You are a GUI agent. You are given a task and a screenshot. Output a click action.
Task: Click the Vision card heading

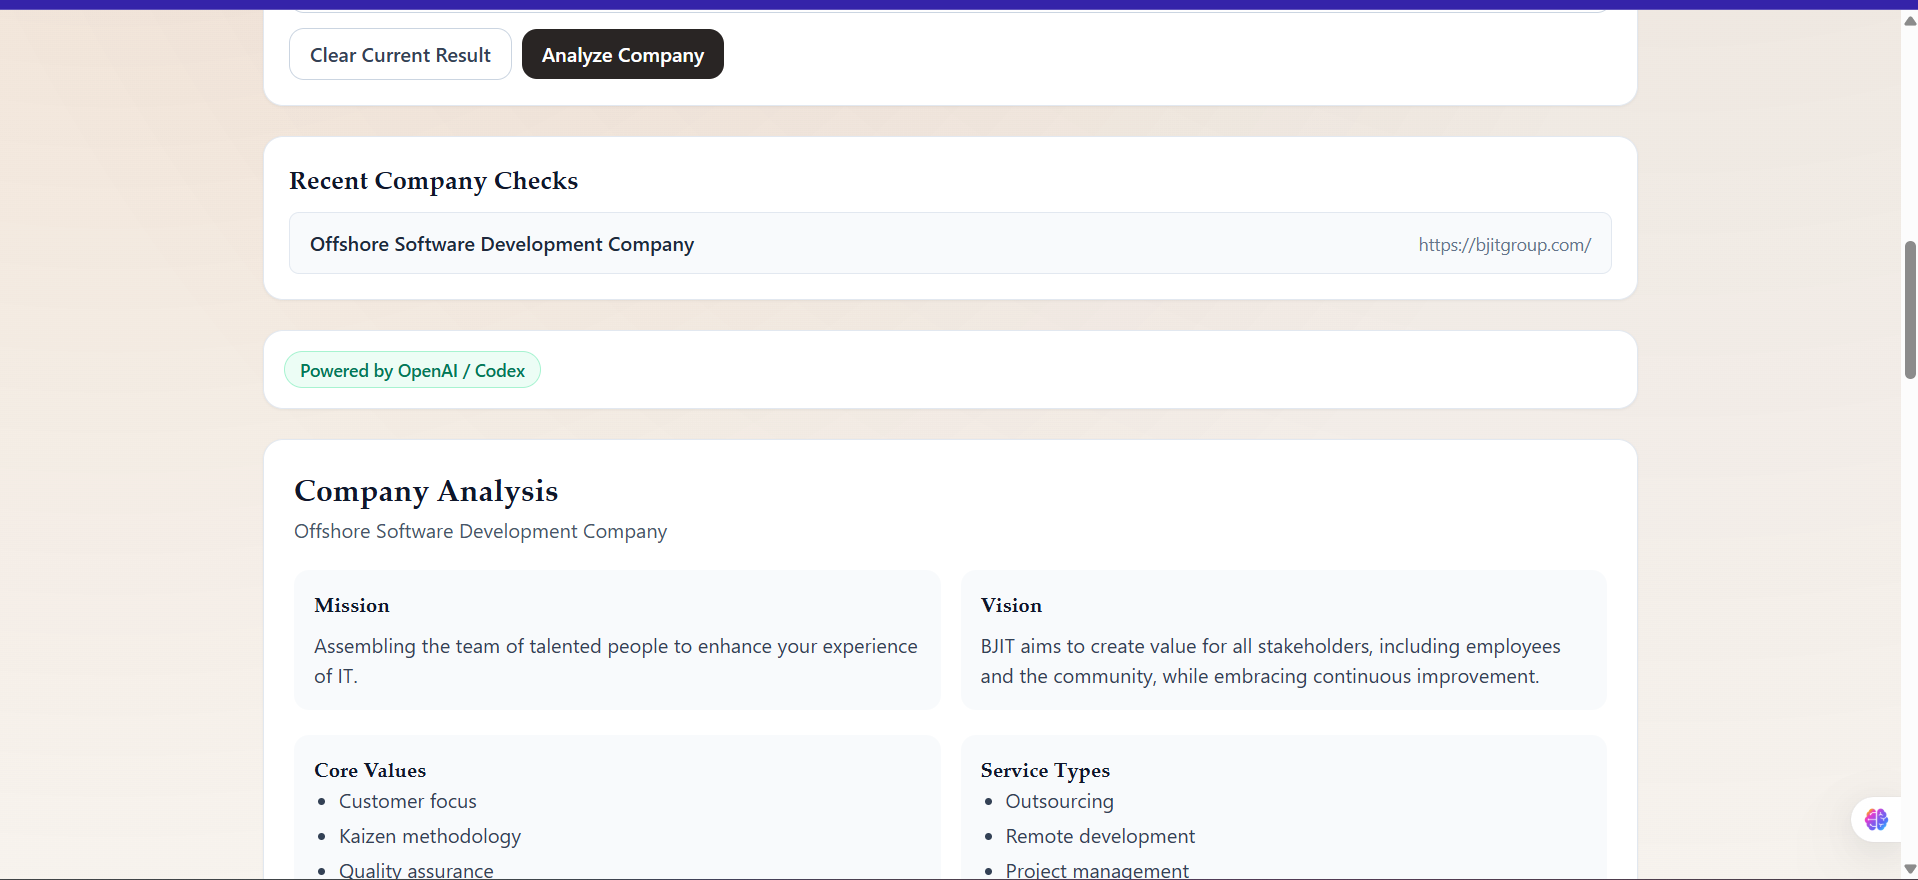[x=1011, y=605]
